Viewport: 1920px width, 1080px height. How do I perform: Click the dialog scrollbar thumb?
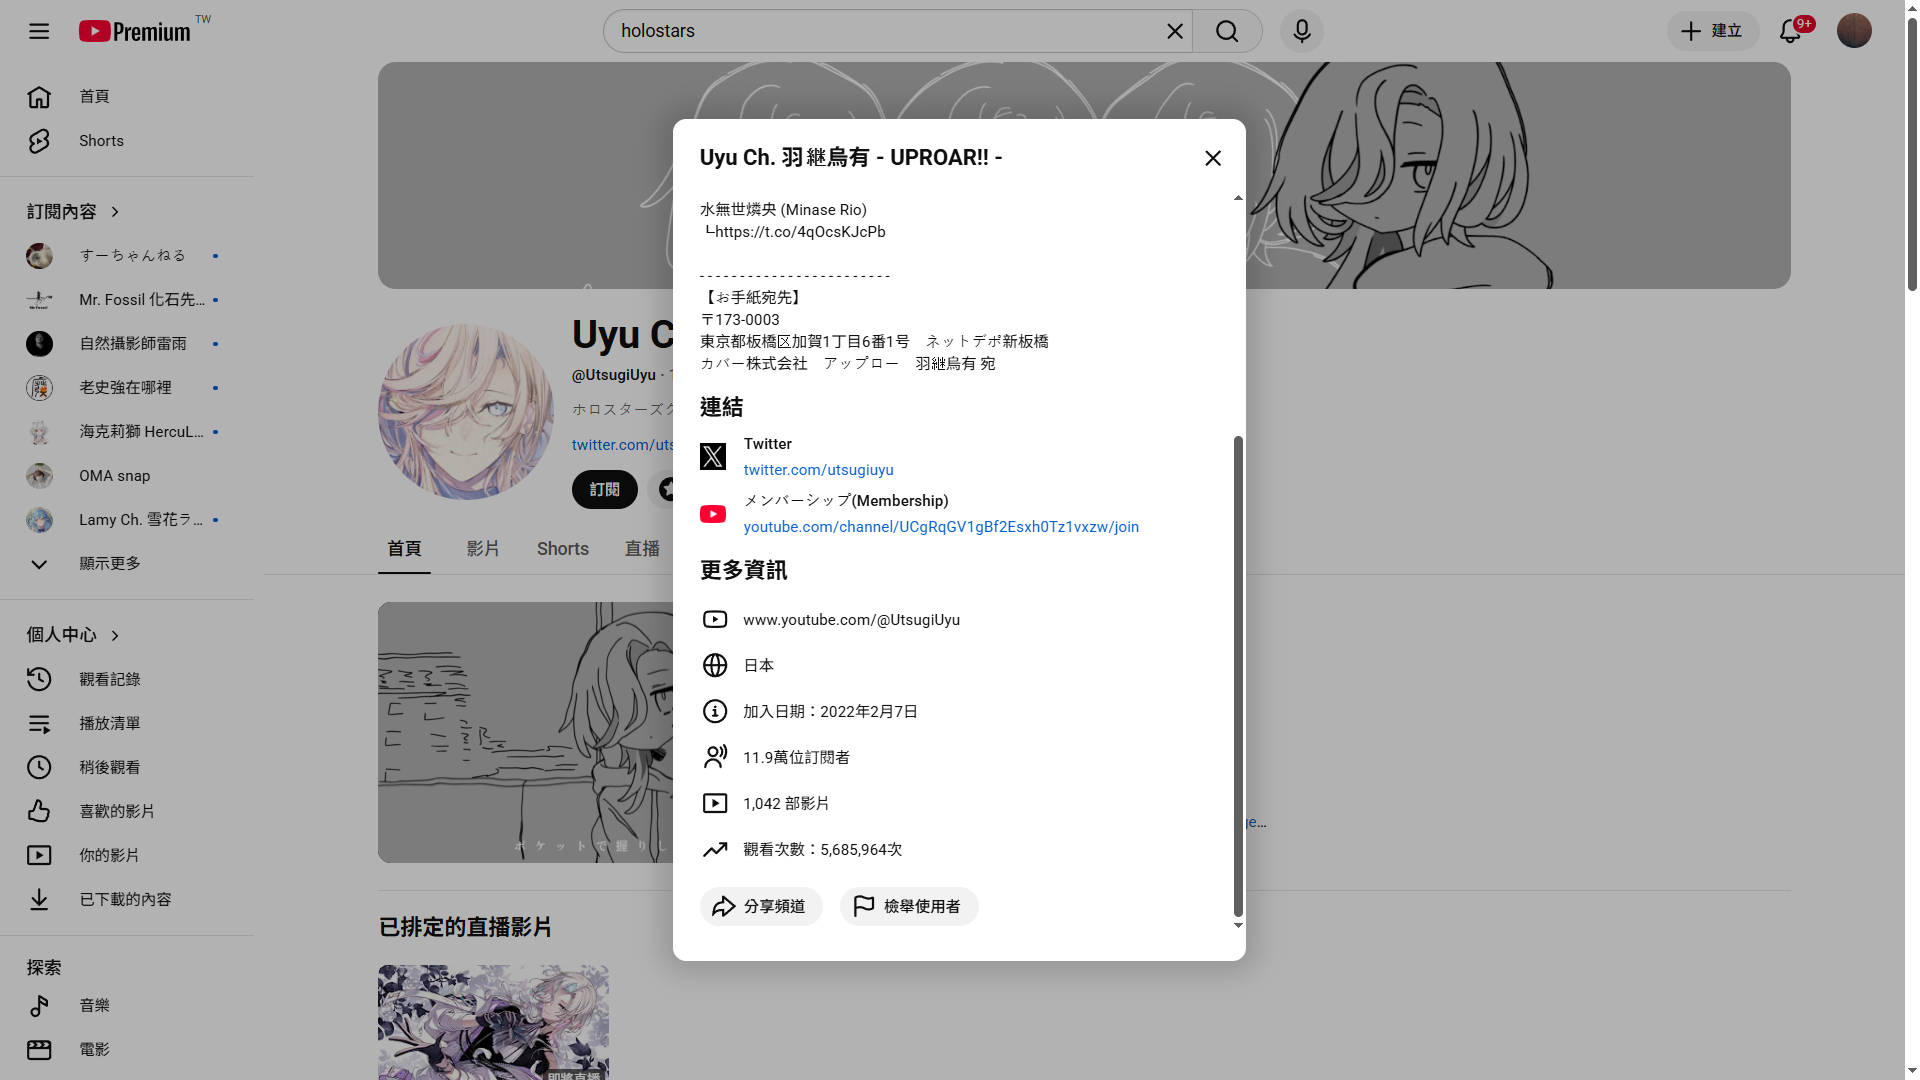[1238, 675]
